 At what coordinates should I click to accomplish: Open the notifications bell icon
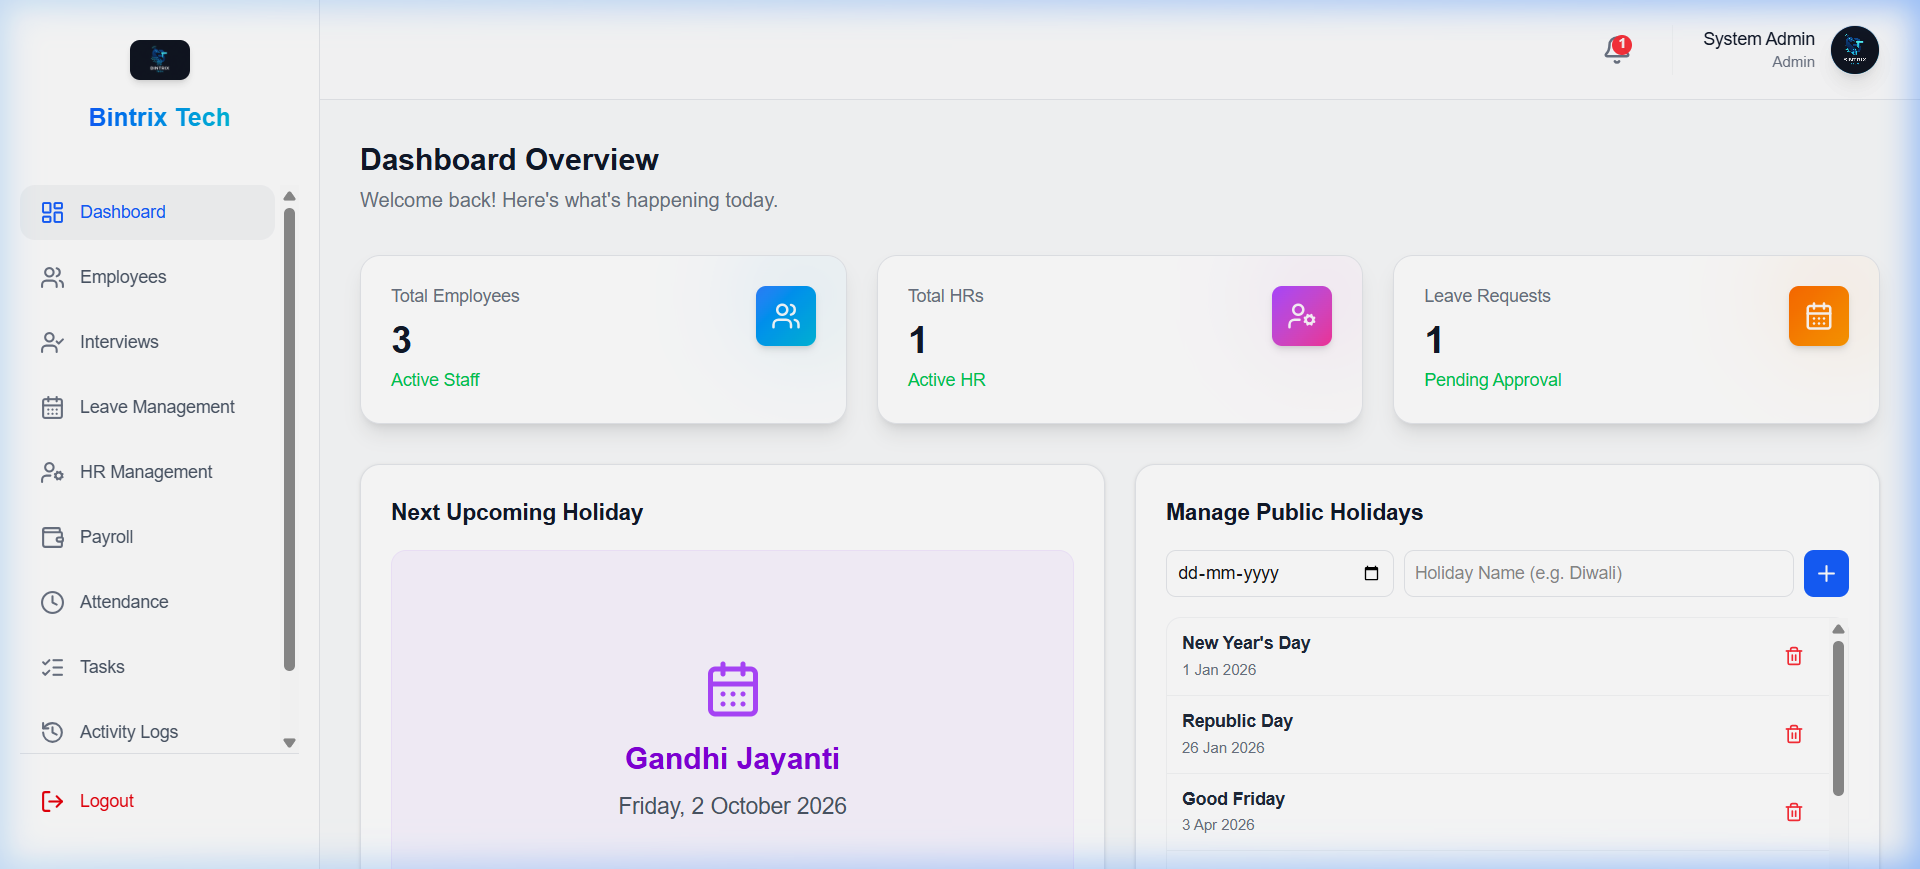point(1616,50)
